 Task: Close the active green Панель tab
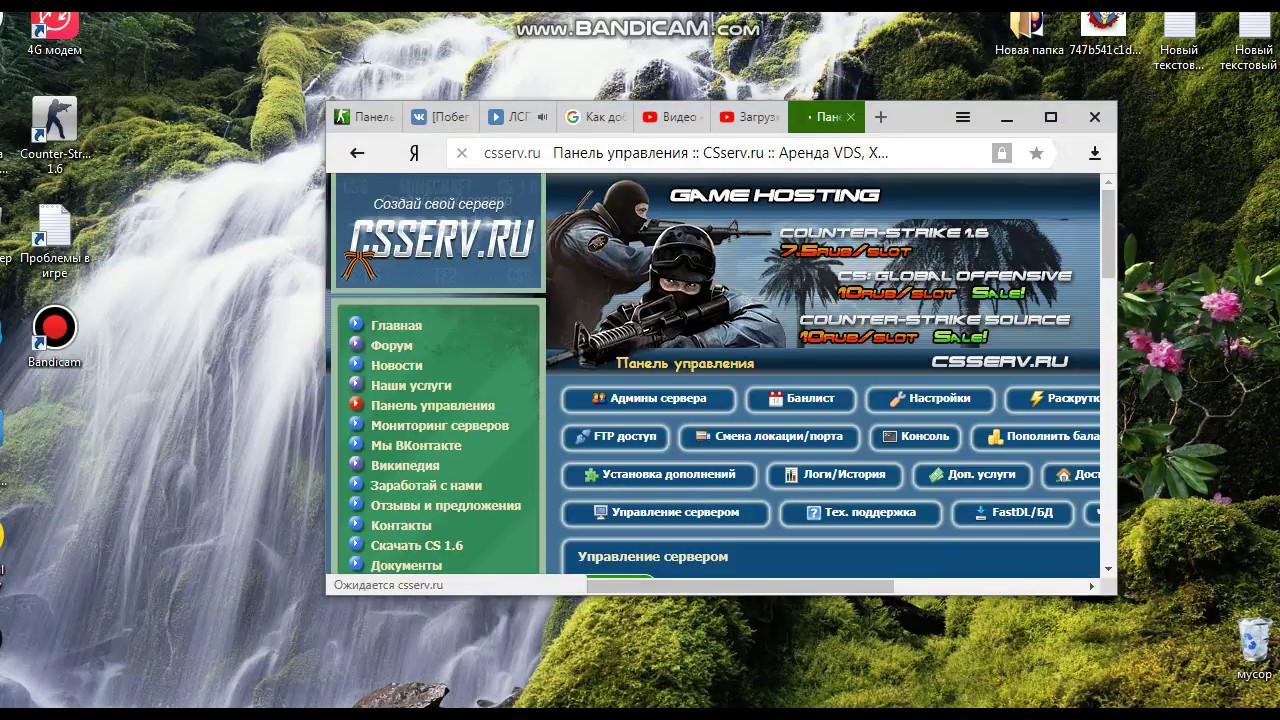pos(851,117)
